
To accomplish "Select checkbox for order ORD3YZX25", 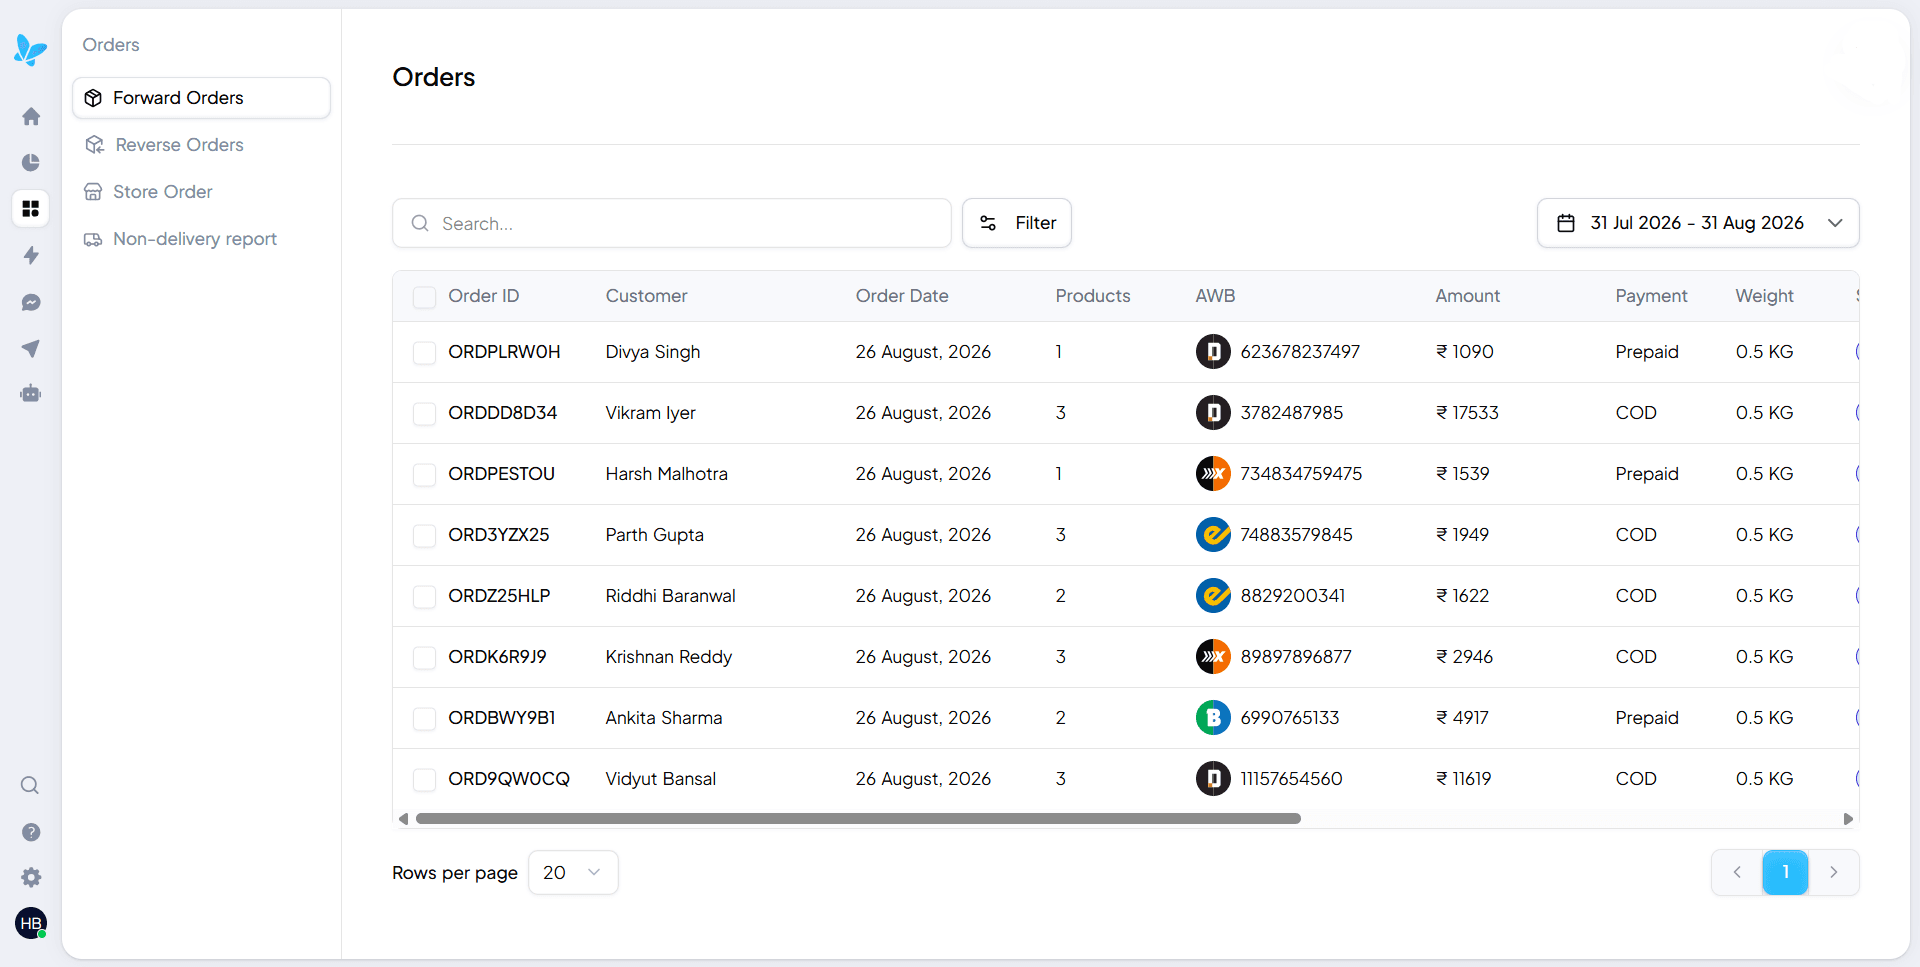I will click(424, 536).
